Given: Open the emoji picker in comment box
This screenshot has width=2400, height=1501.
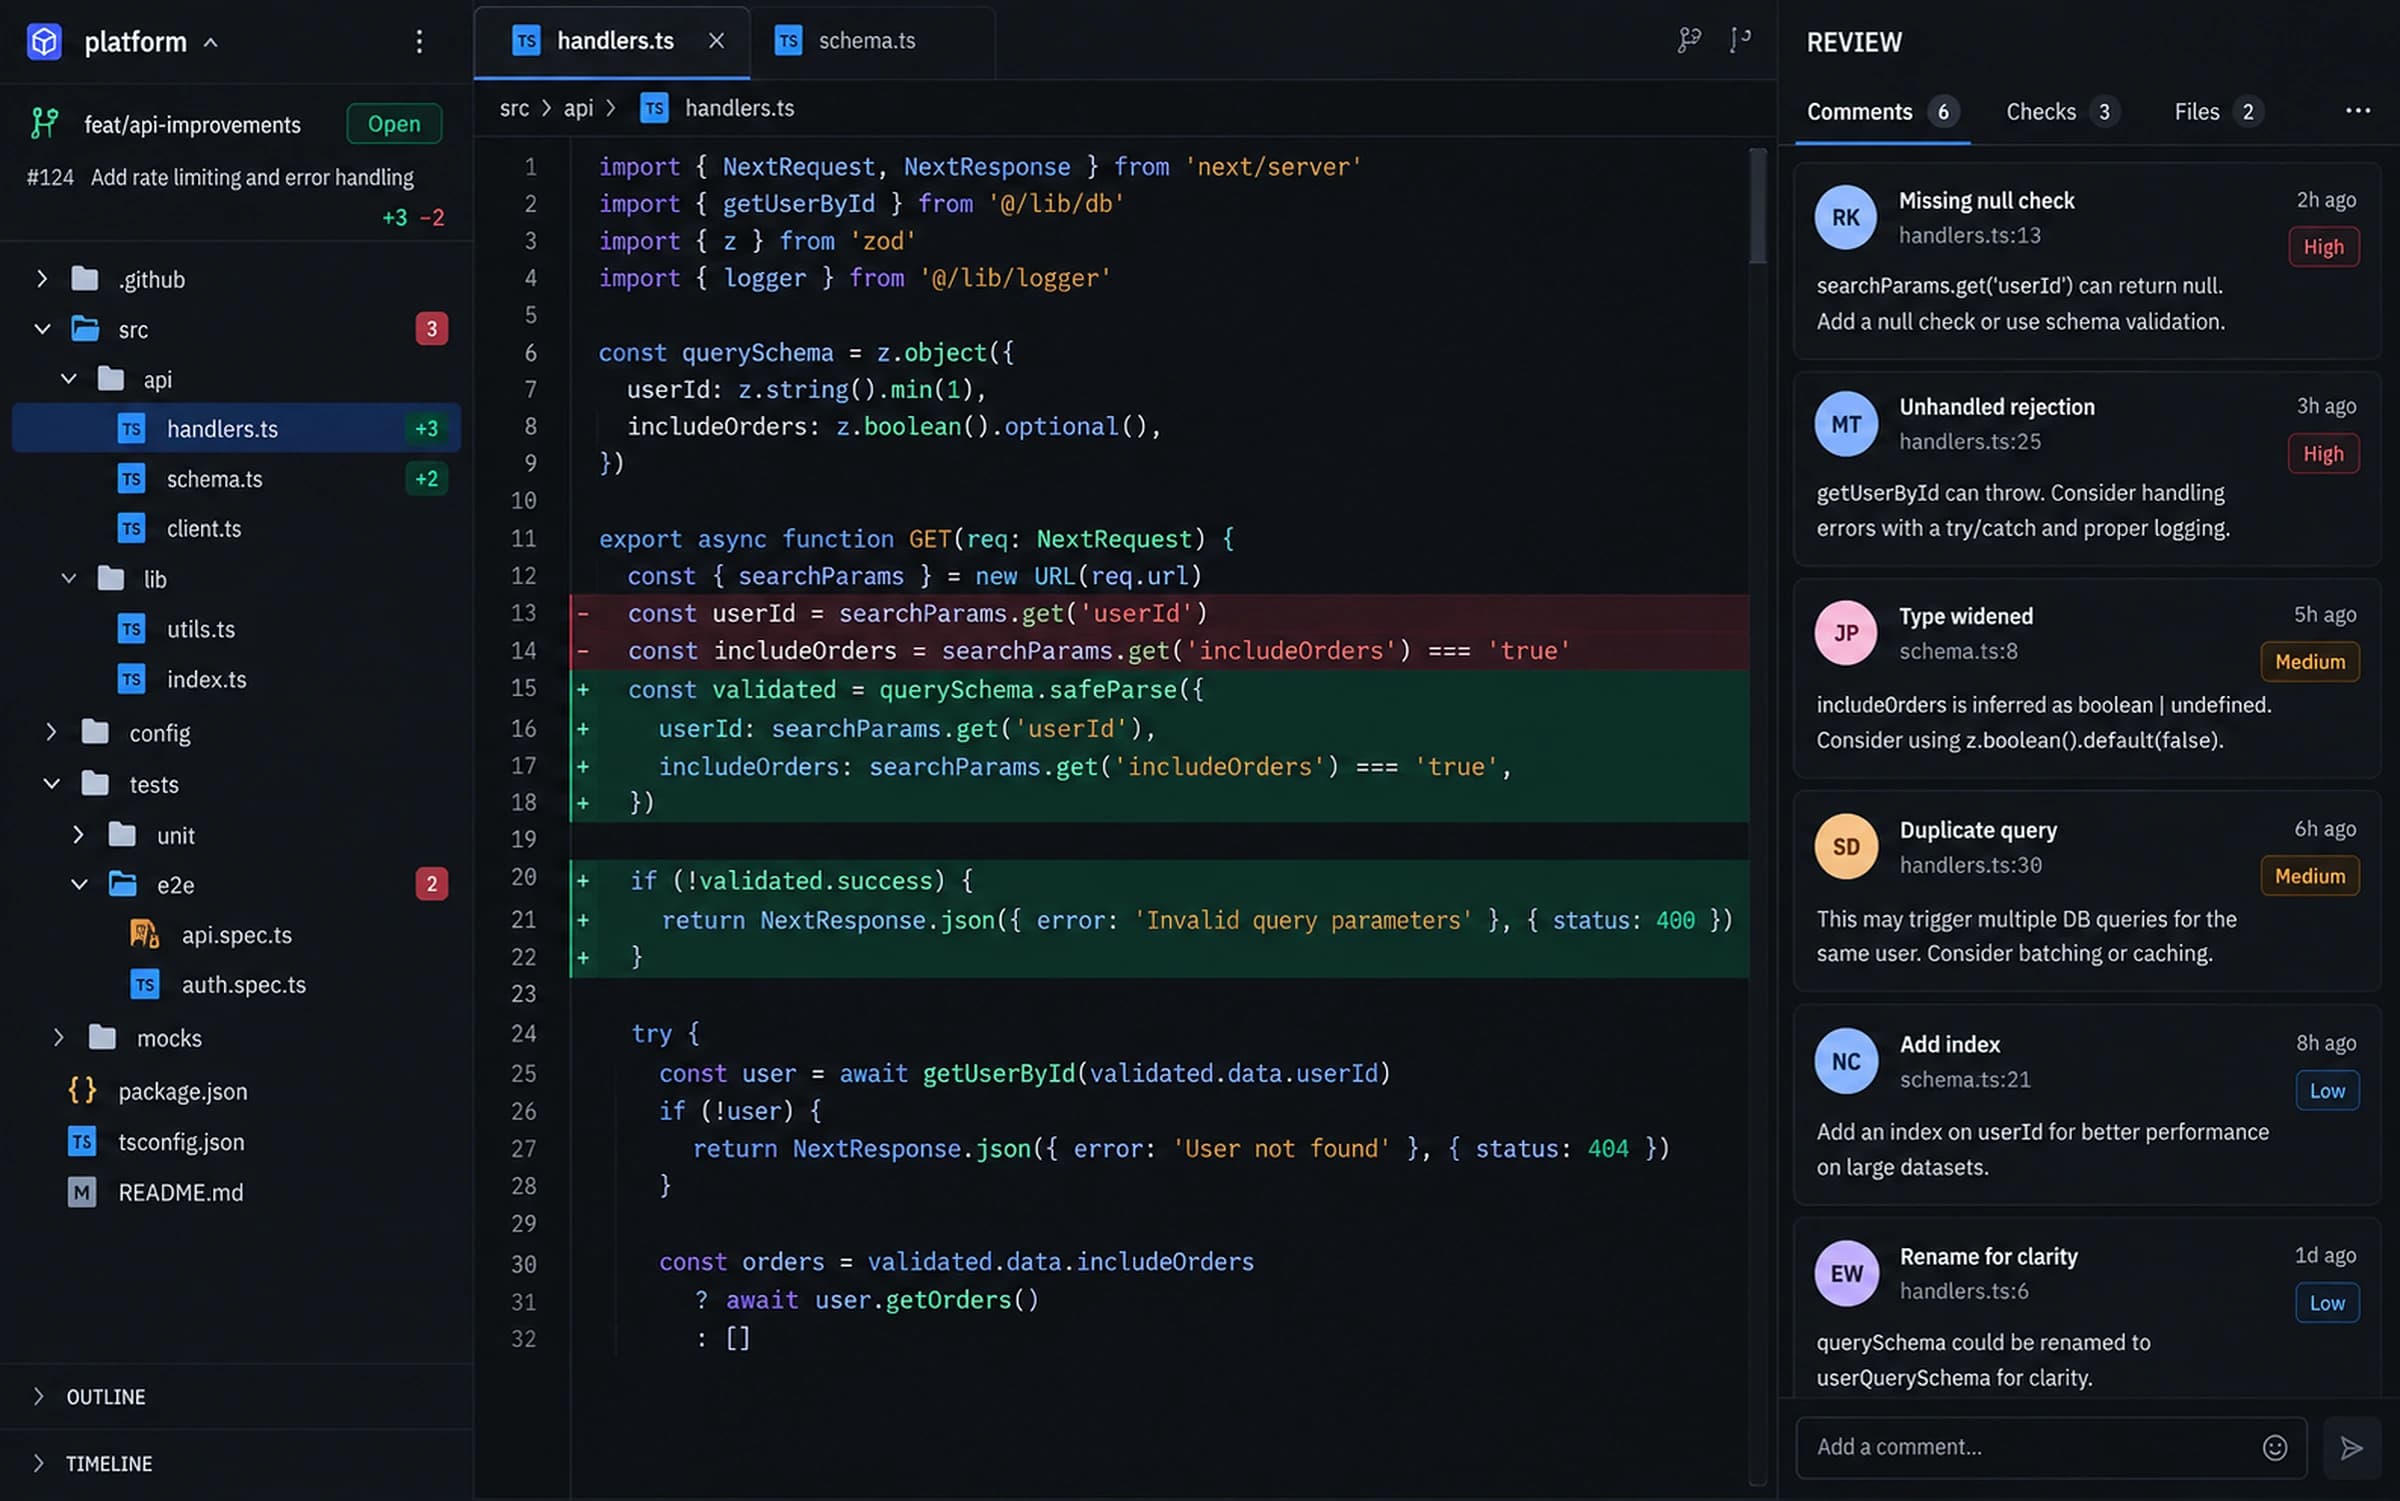Looking at the screenshot, I should pos(2274,1447).
